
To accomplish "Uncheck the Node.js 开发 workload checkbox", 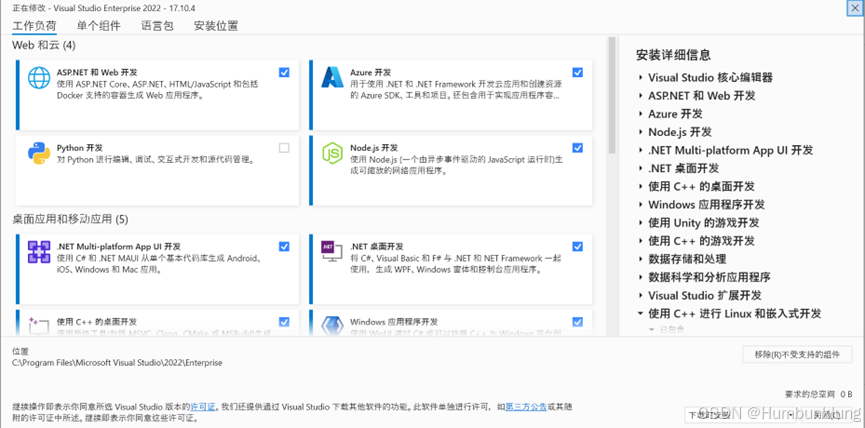I will (578, 148).
